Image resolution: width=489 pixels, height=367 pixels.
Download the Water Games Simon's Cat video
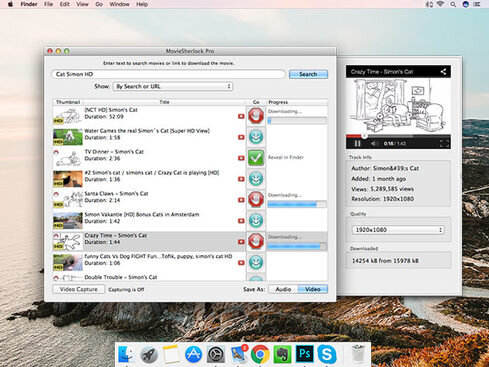(256, 137)
